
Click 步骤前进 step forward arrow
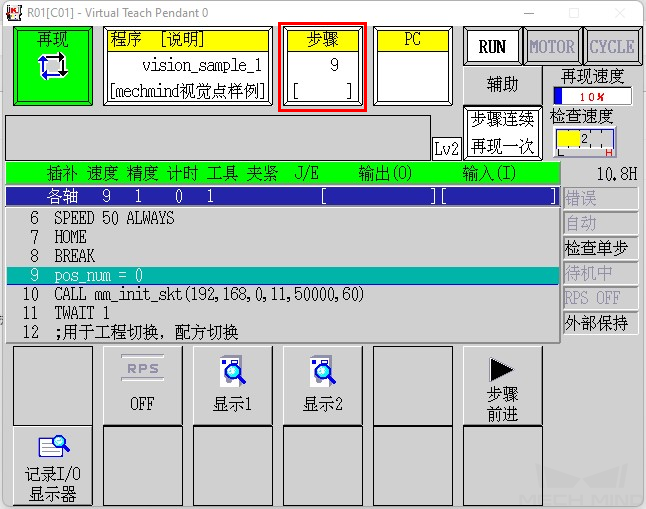[503, 385]
